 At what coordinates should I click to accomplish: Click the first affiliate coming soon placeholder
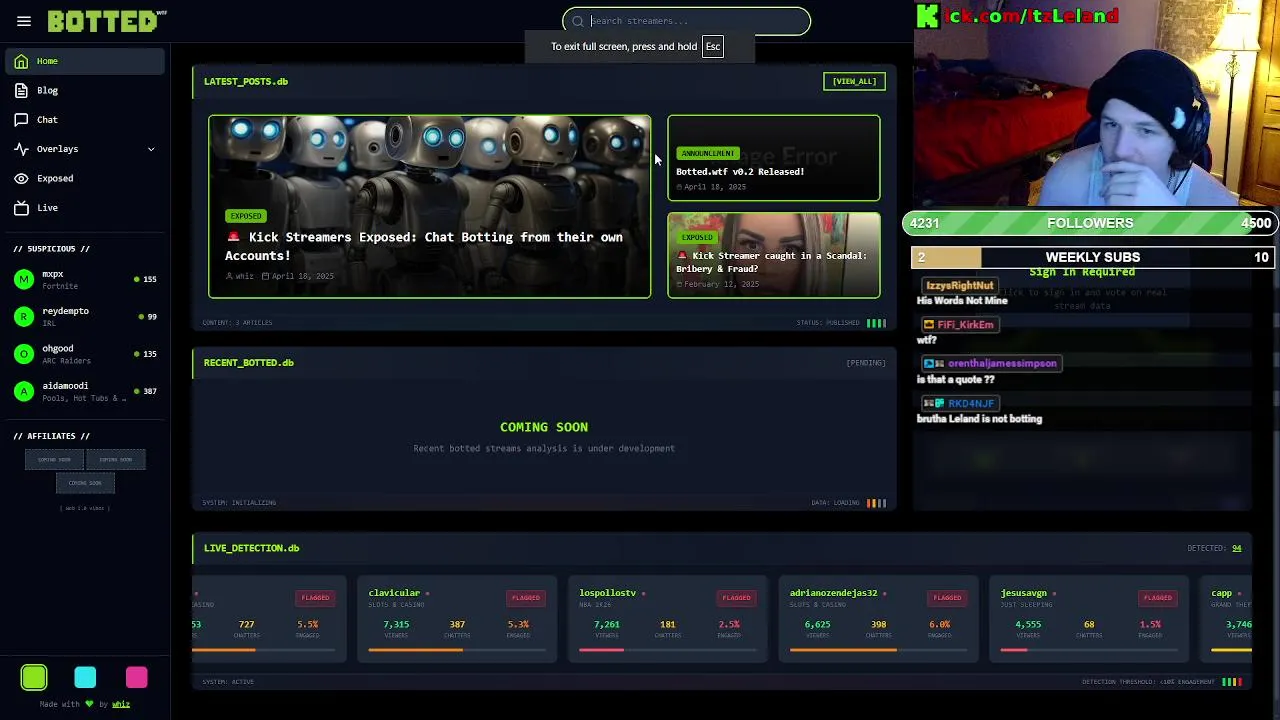[55, 460]
